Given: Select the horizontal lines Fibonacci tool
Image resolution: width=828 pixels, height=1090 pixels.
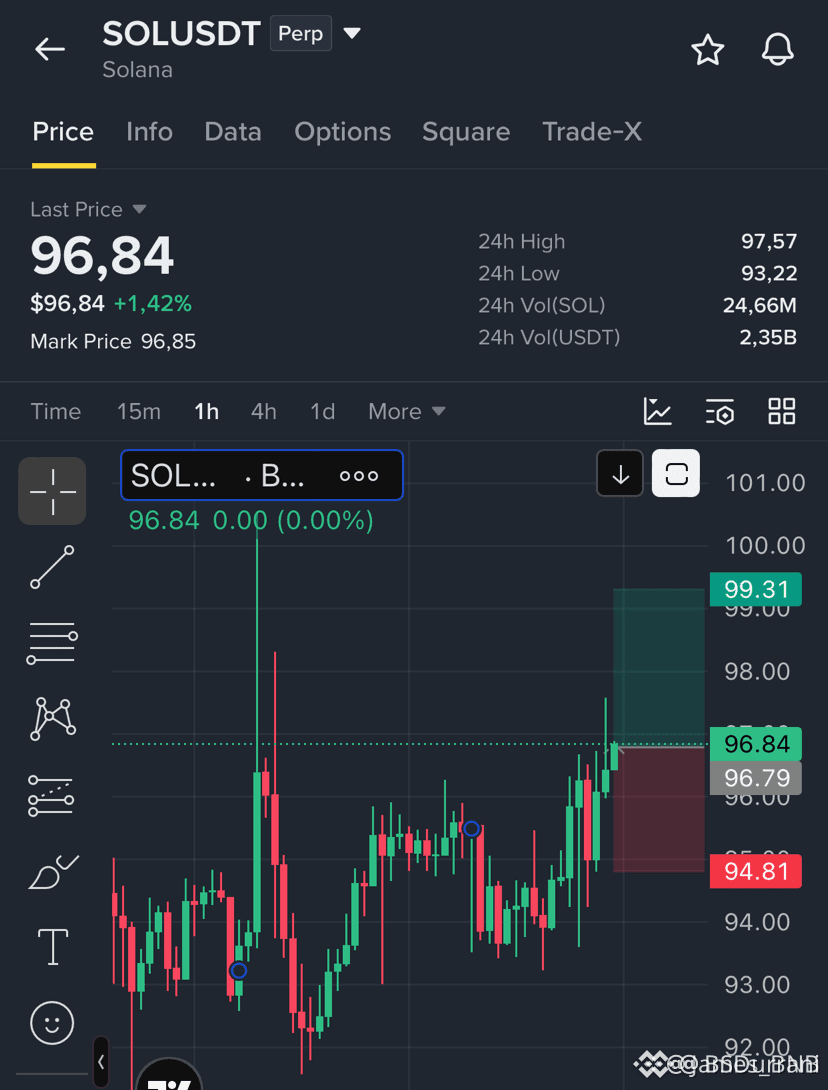Looking at the screenshot, I should pyautogui.click(x=52, y=643).
